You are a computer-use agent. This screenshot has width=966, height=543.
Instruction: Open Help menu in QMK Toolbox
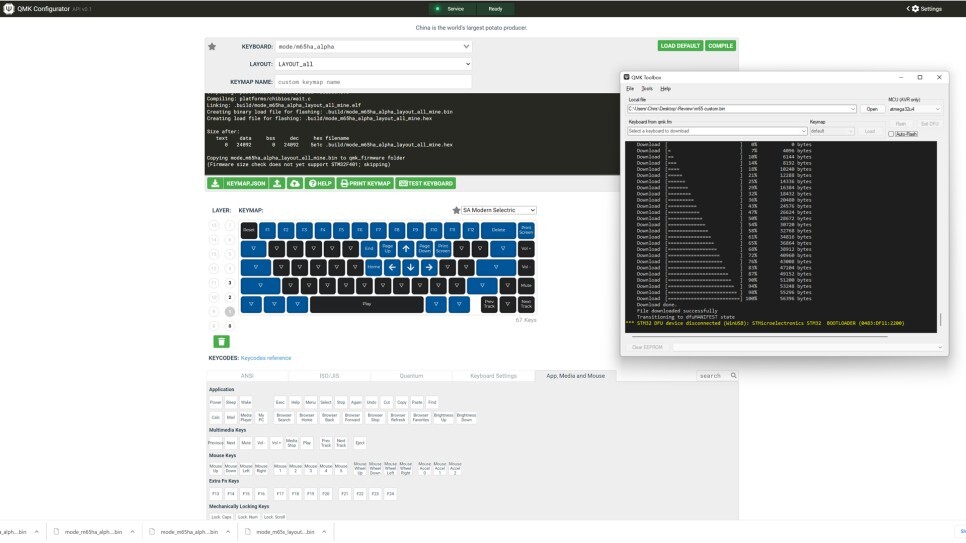pyautogui.click(x=665, y=89)
